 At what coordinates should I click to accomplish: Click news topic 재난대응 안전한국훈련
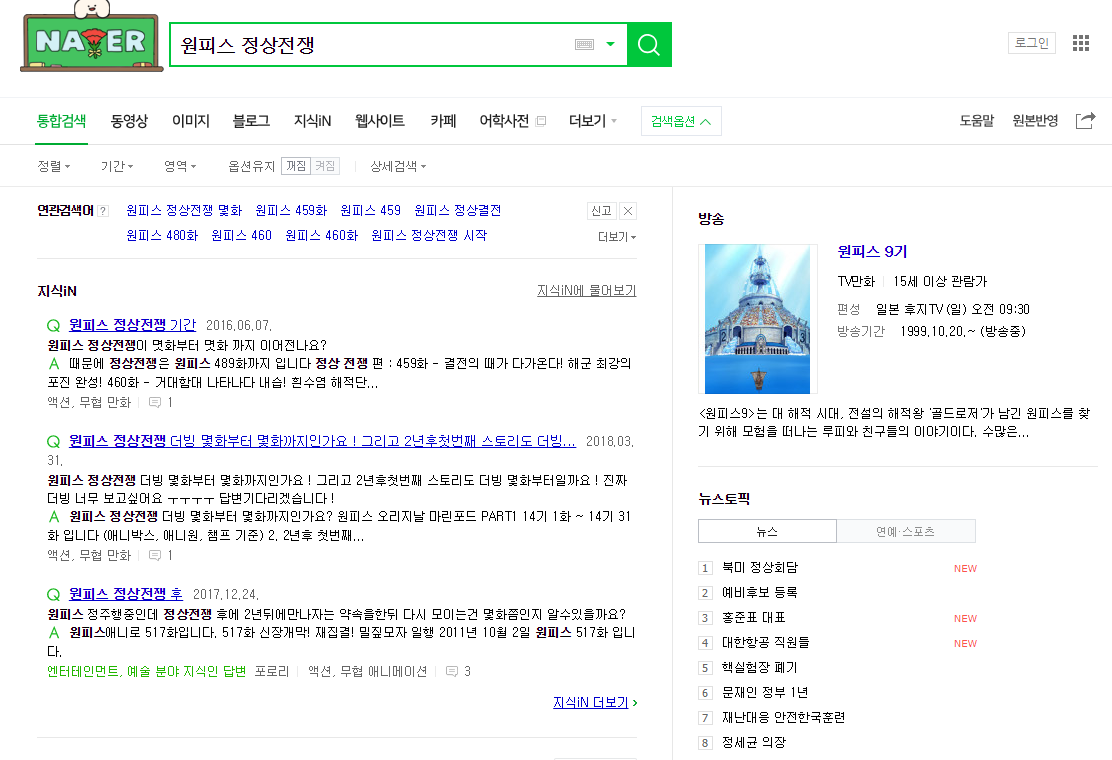point(783,717)
